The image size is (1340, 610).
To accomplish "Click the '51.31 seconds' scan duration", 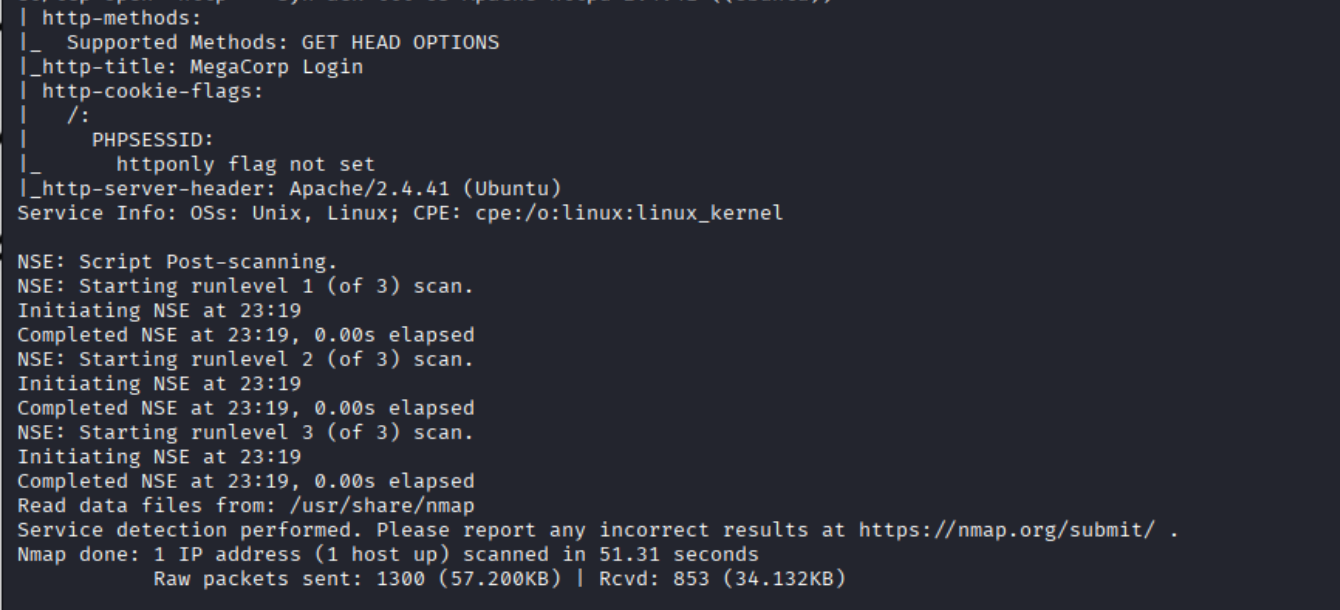I will tap(679, 554).
